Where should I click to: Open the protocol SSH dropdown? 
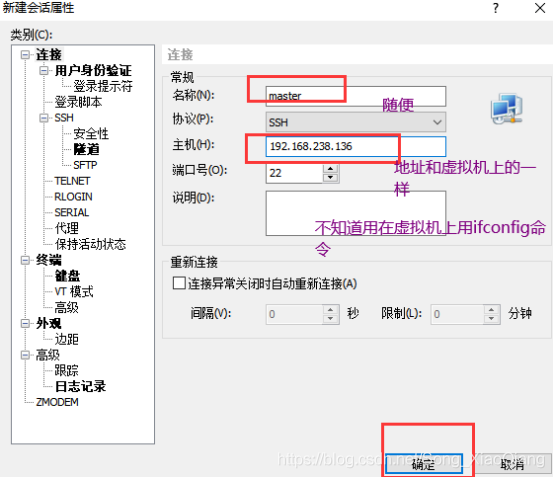(355, 122)
